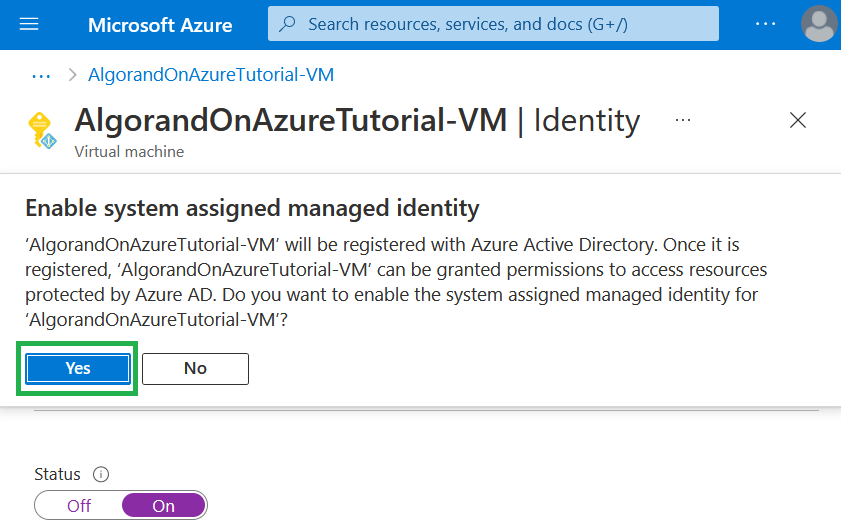This screenshot has height=526, width=841.
Task: Focus the search resources input field
Action: pyautogui.click(x=500, y=24)
